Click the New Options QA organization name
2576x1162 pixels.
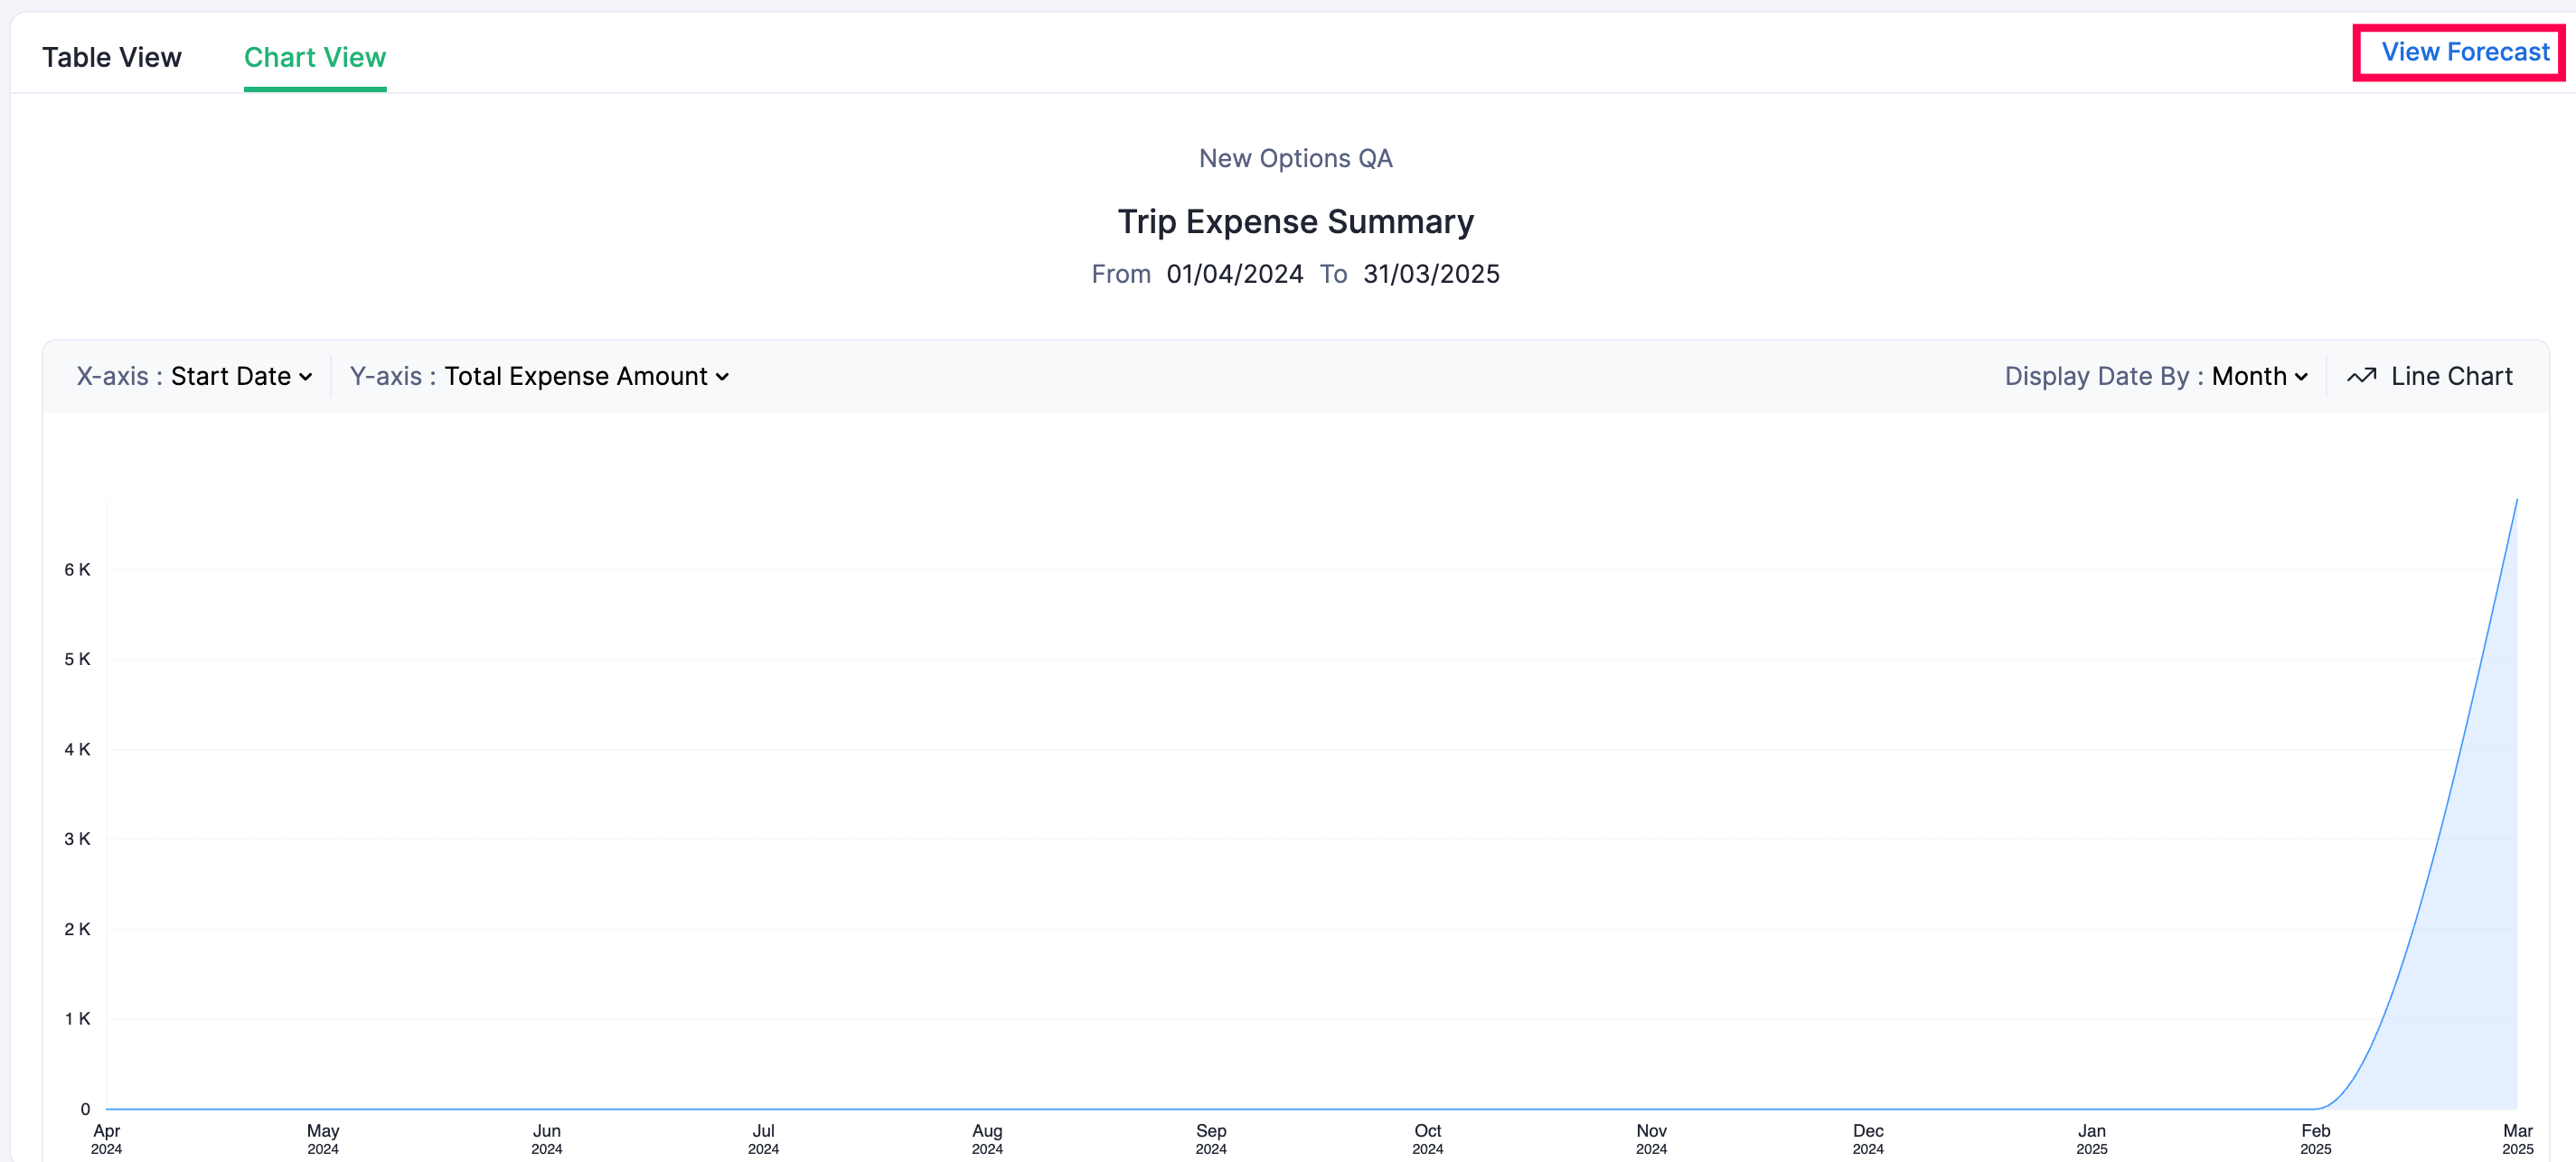(x=1295, y=158)
